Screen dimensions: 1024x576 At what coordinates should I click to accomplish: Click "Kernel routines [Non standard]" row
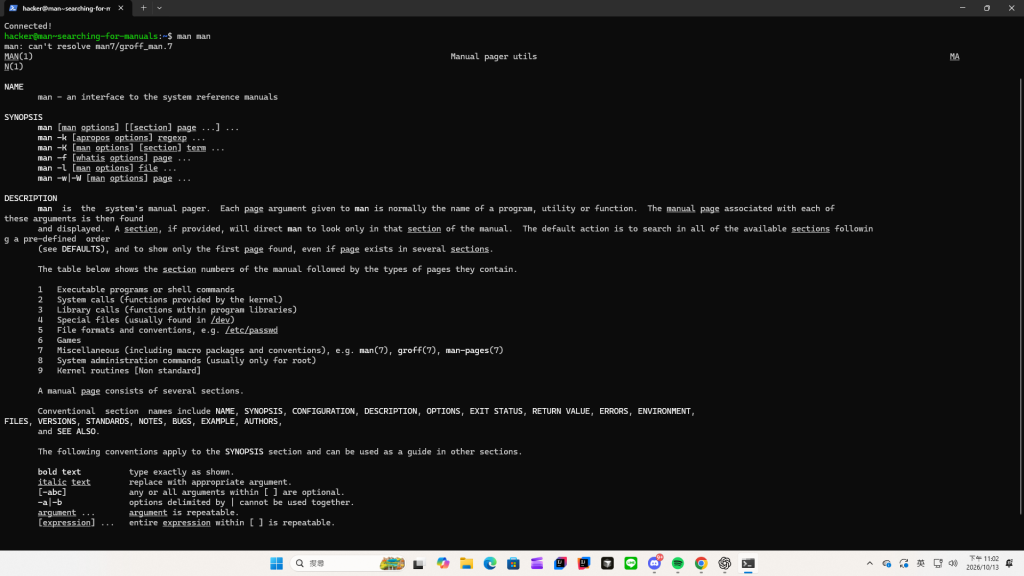click(x=129, y=371)
